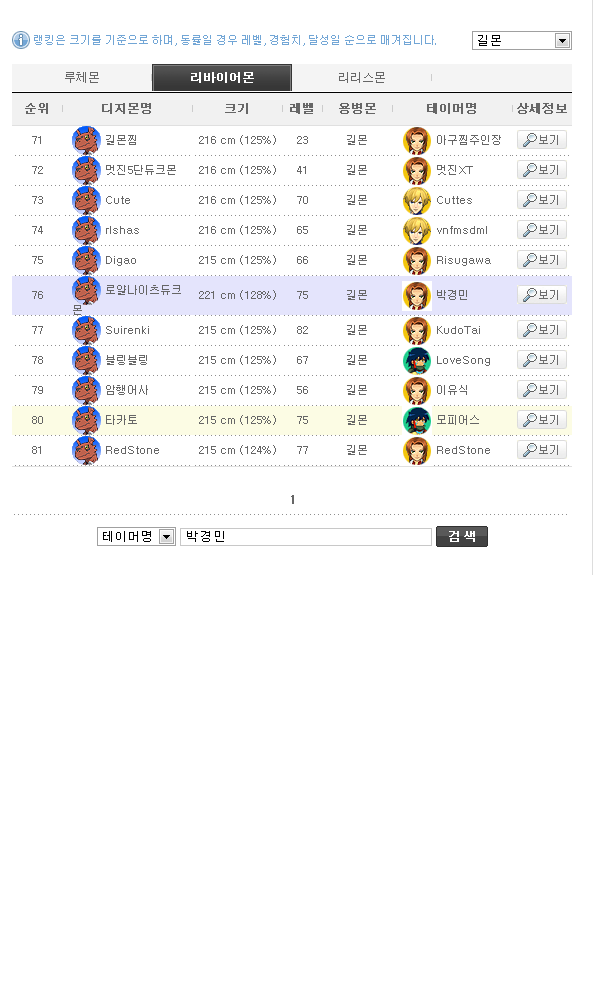Expand the 테이머명 search type dropdown

[x=136, y=537]
